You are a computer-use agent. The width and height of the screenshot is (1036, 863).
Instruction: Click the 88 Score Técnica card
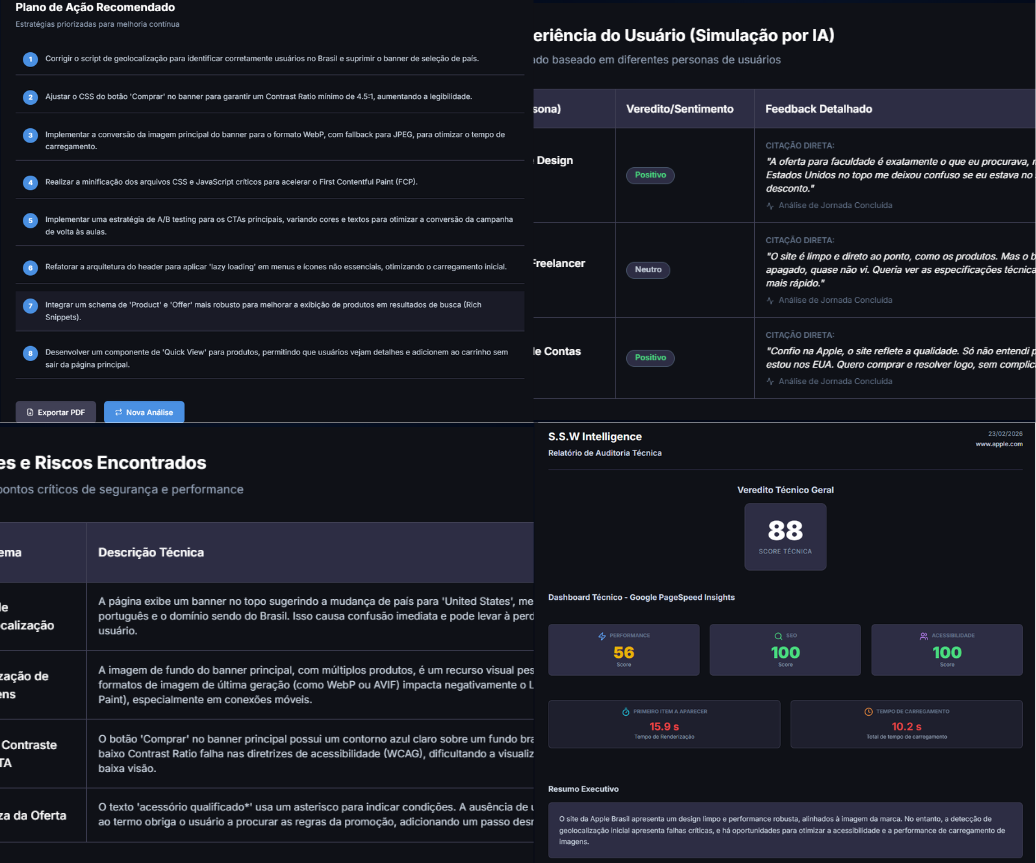pyautogui.click(x=785, y=536)
